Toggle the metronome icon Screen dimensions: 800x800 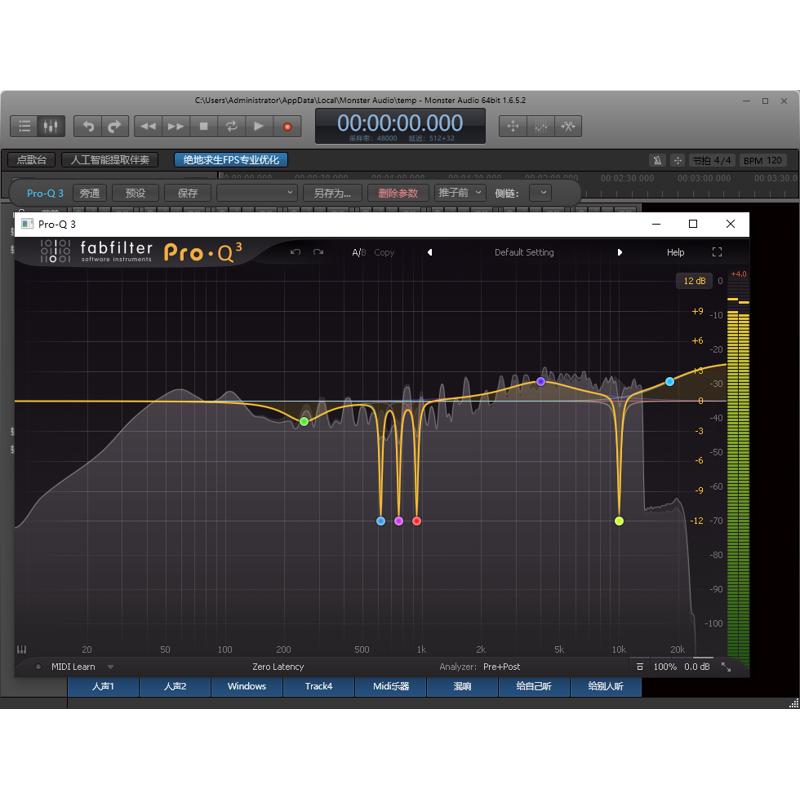[657, 161]
